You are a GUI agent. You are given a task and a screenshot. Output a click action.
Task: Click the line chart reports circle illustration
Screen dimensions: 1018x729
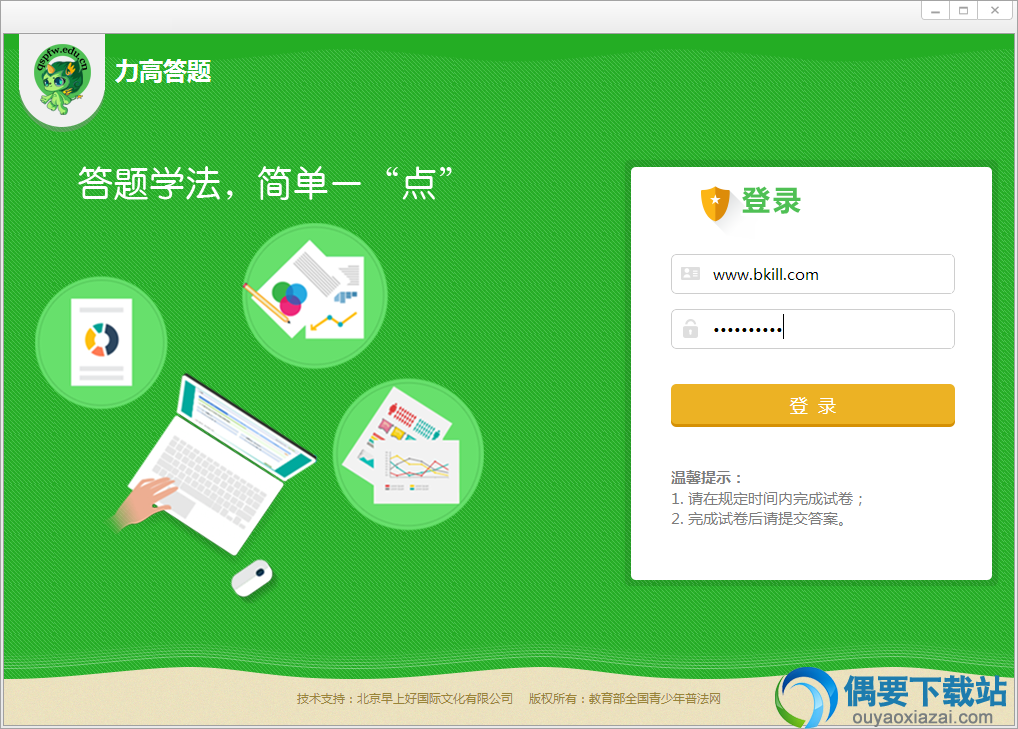pyautogui.click(x=408, y=454)
